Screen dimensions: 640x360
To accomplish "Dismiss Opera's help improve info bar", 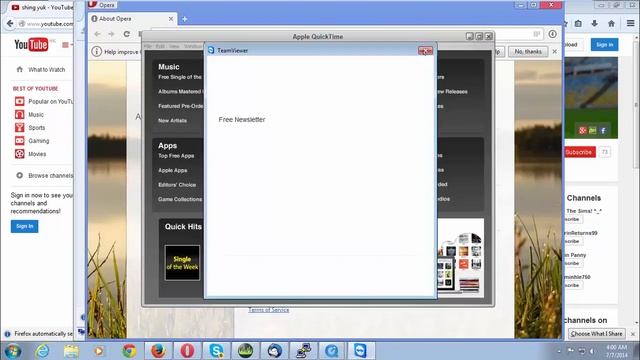I will tap(554, 51).
